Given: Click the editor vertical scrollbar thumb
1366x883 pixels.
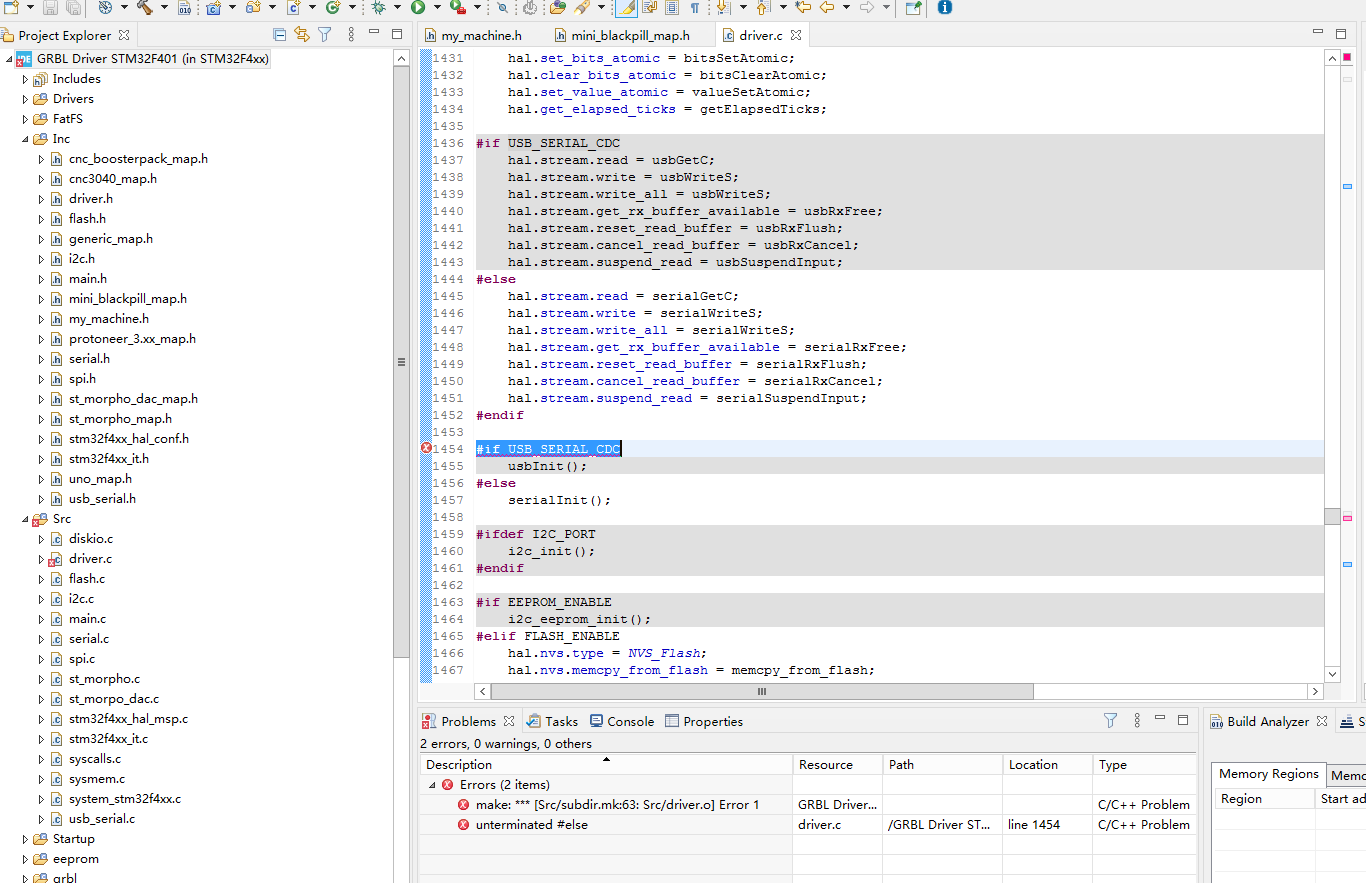Looking at the screenshot, I should point(1332,516).
